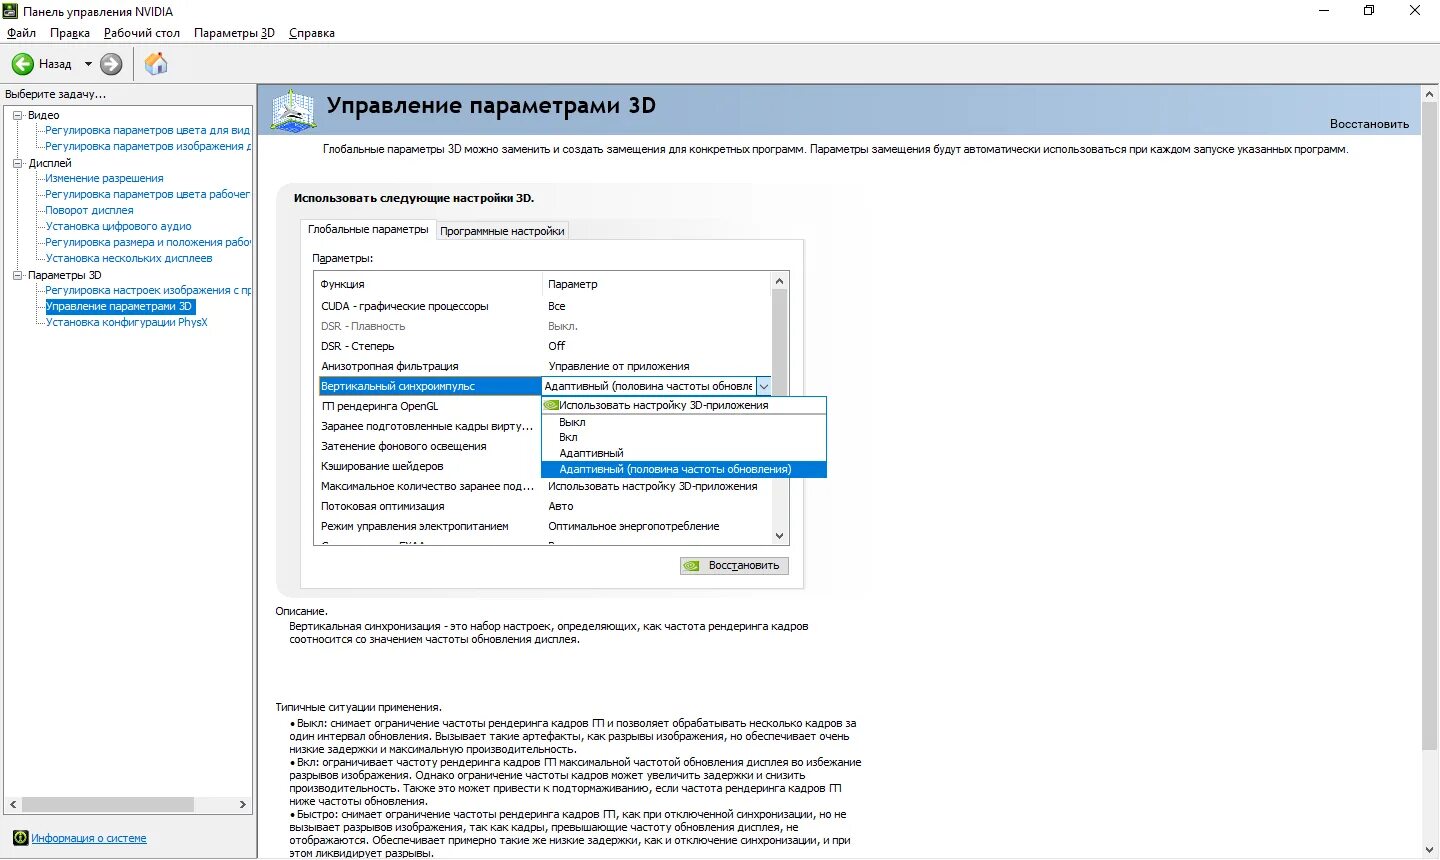
Task: Click the green Back arrow icon
Action: 23,64
